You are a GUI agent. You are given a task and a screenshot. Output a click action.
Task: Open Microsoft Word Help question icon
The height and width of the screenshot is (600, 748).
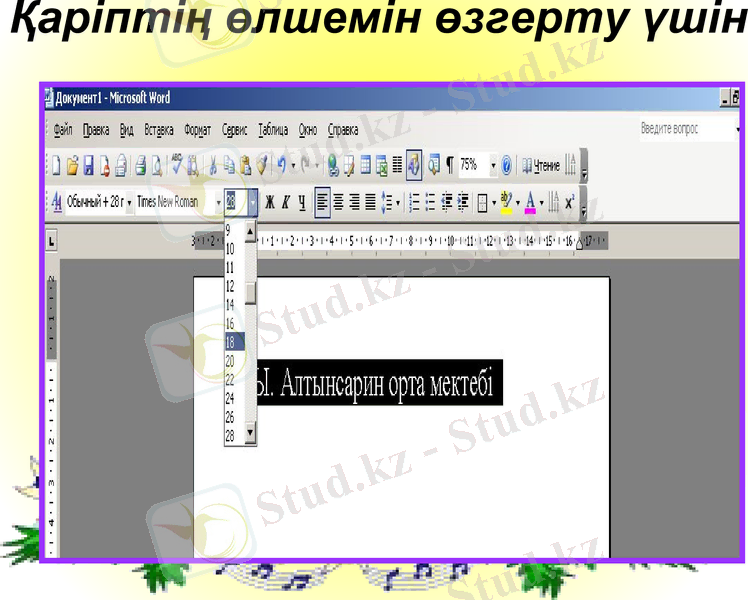point(507,166)
